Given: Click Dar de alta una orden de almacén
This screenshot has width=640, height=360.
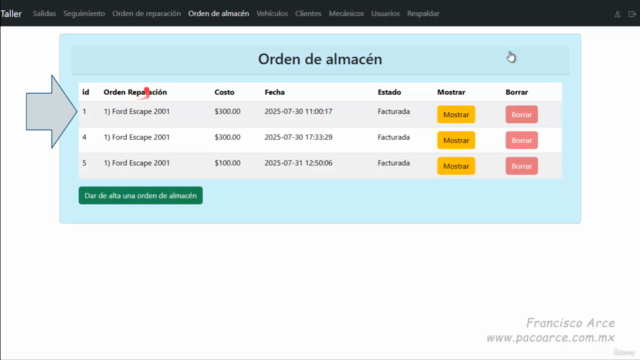Looking at the screenshot, I should click(140, 196).
